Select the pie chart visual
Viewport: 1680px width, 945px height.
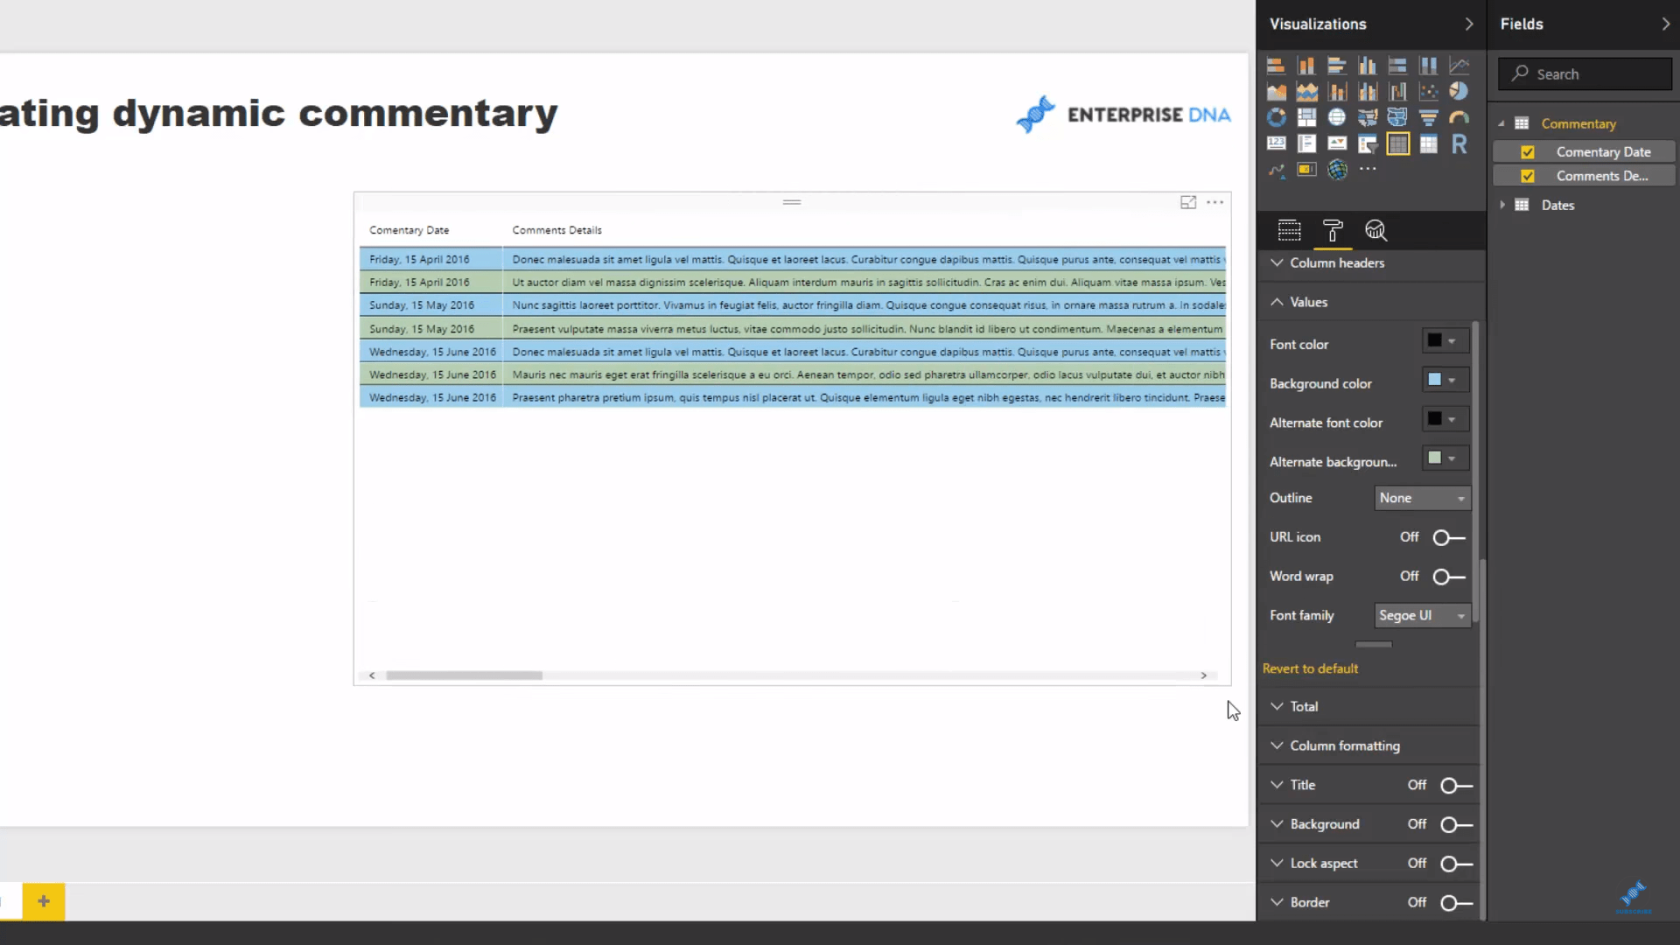pos(1460,92)
